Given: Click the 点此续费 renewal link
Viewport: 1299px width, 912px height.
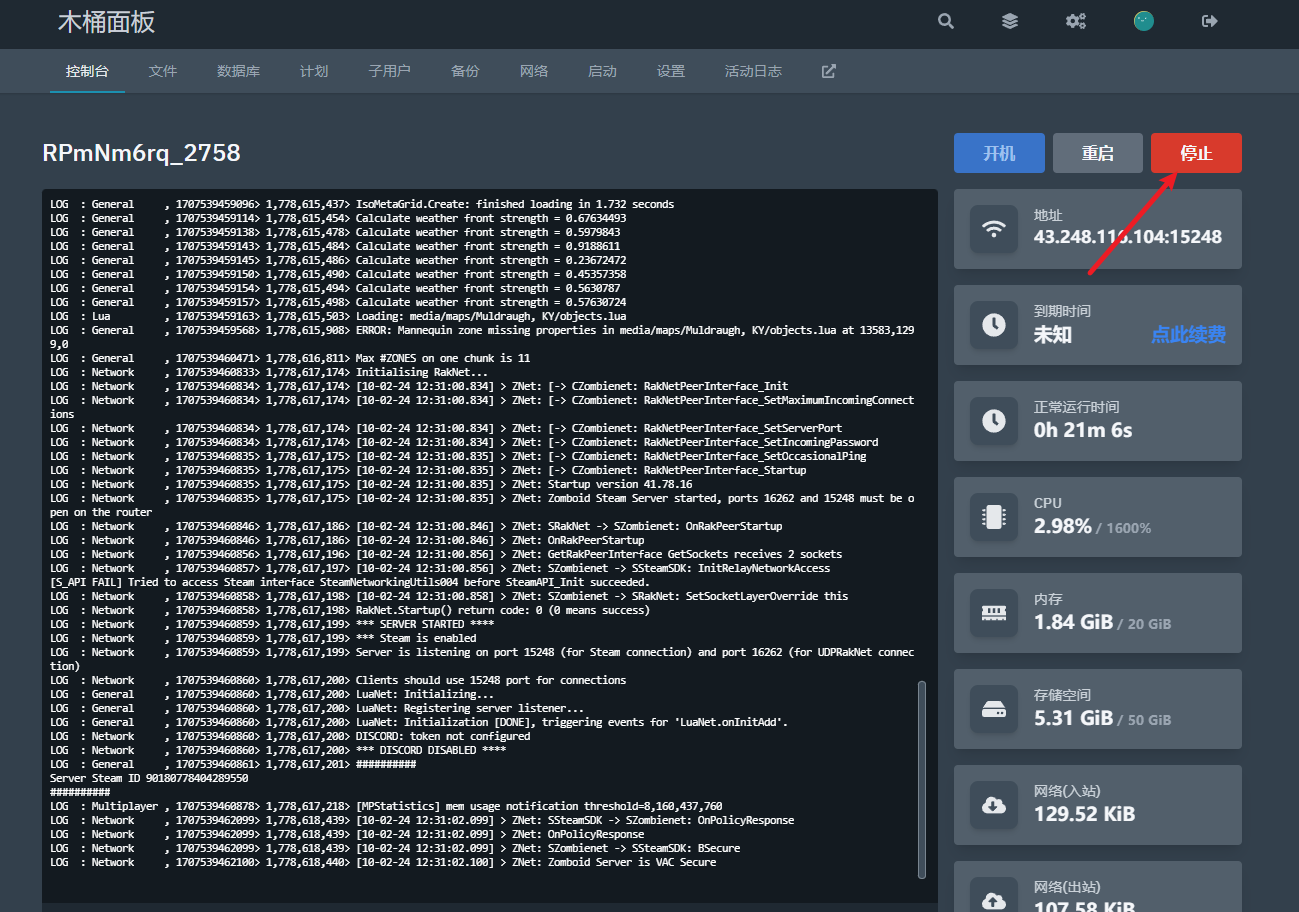Looking at the screenshot, I should 1188,335.
